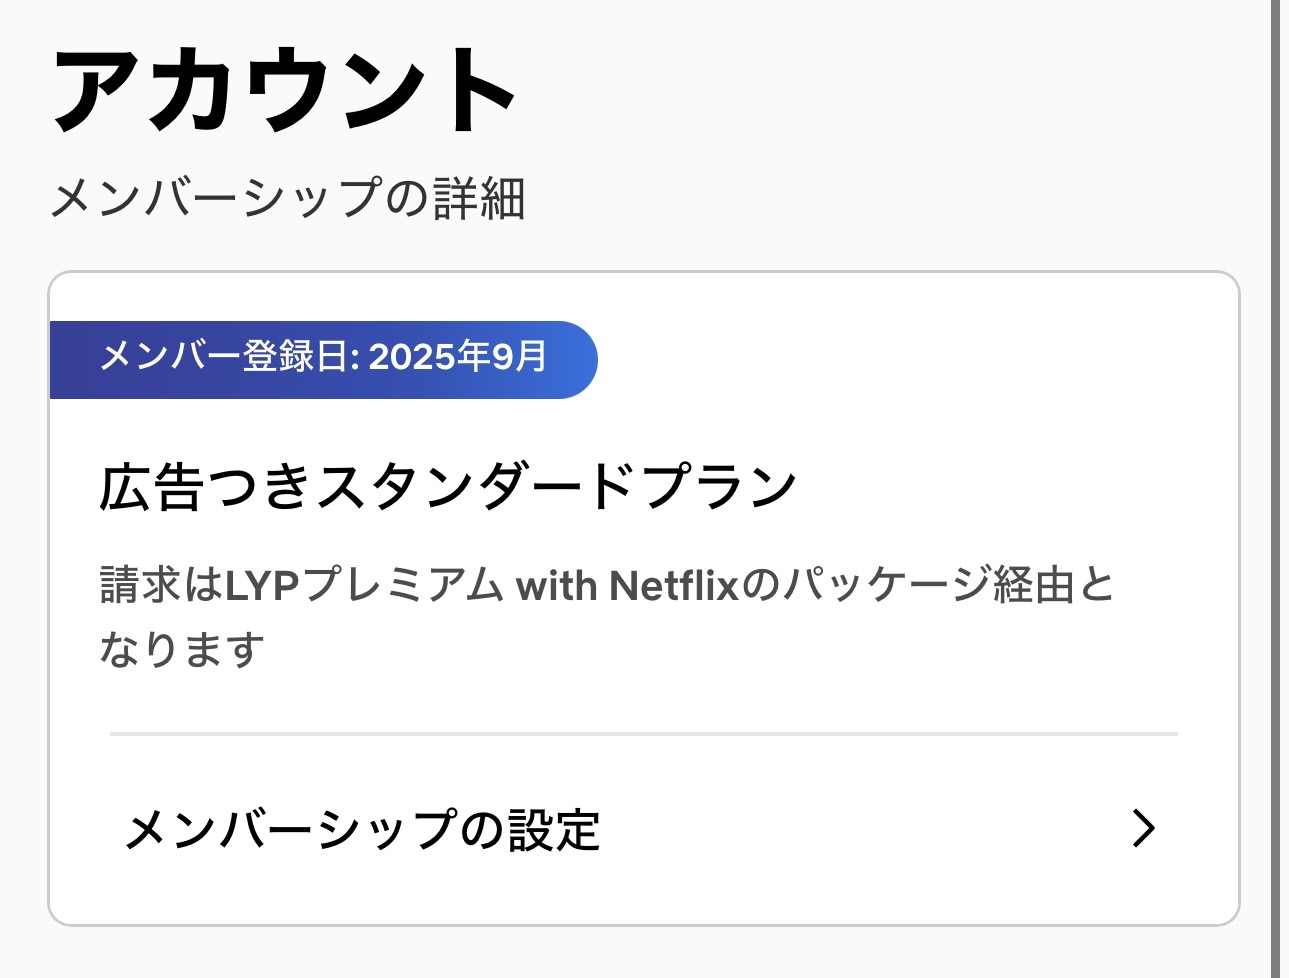Click the with word in billing description
1289x978 pixels.
[556, 585]
